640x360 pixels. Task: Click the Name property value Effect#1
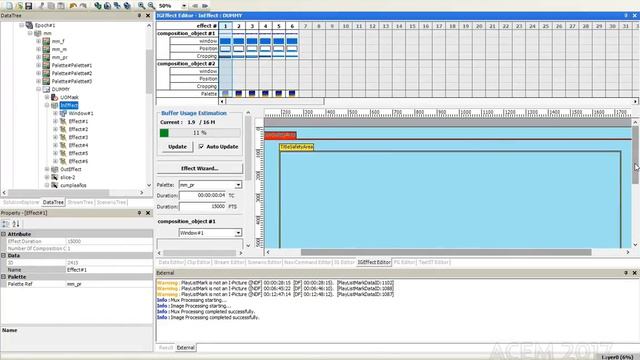109,270
